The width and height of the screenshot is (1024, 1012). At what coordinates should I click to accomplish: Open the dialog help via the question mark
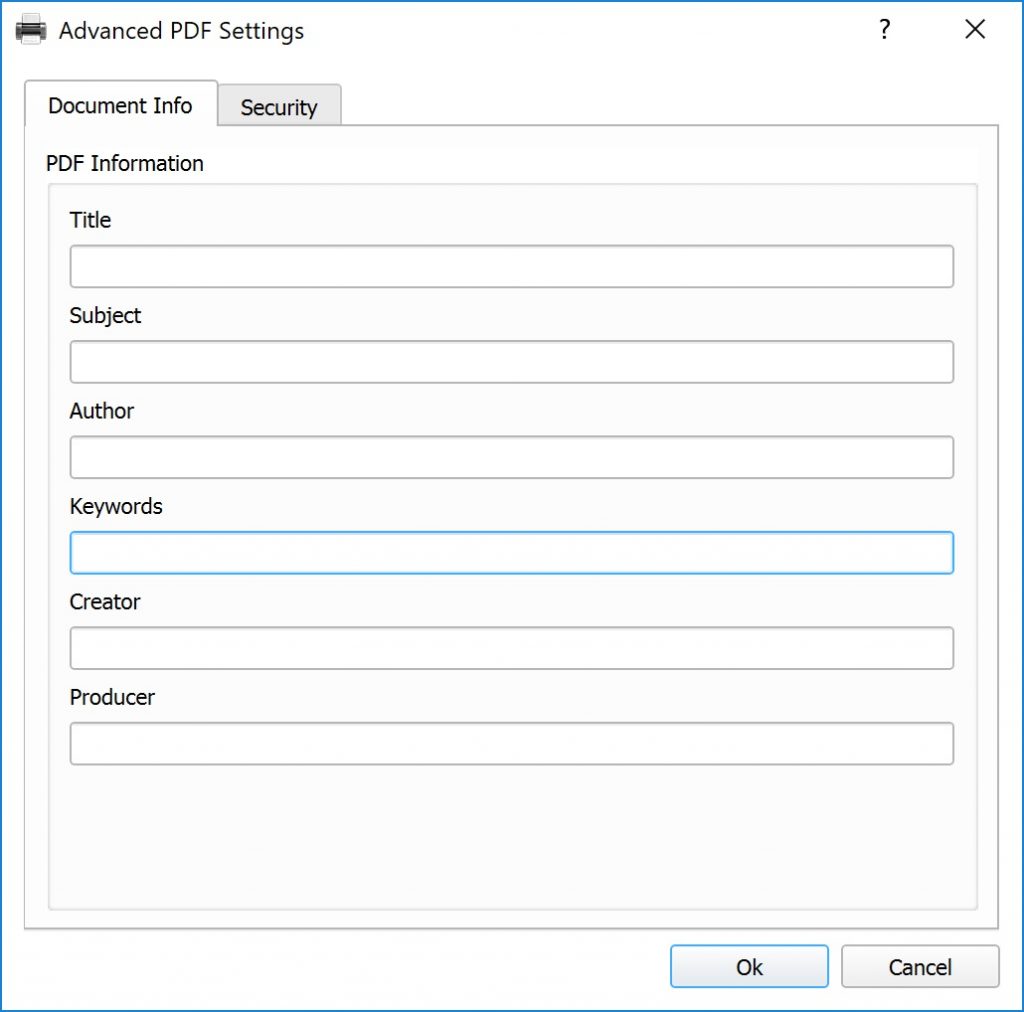[884, 30]
